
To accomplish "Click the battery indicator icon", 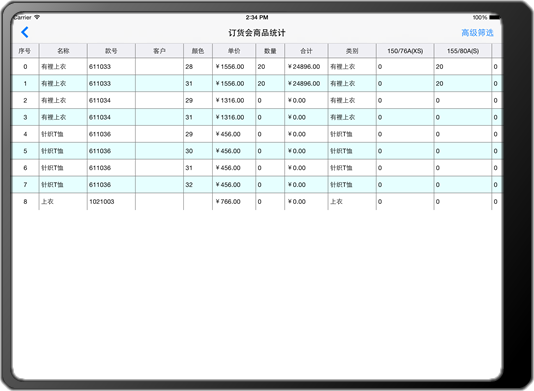I will click(x=495, y=17).
